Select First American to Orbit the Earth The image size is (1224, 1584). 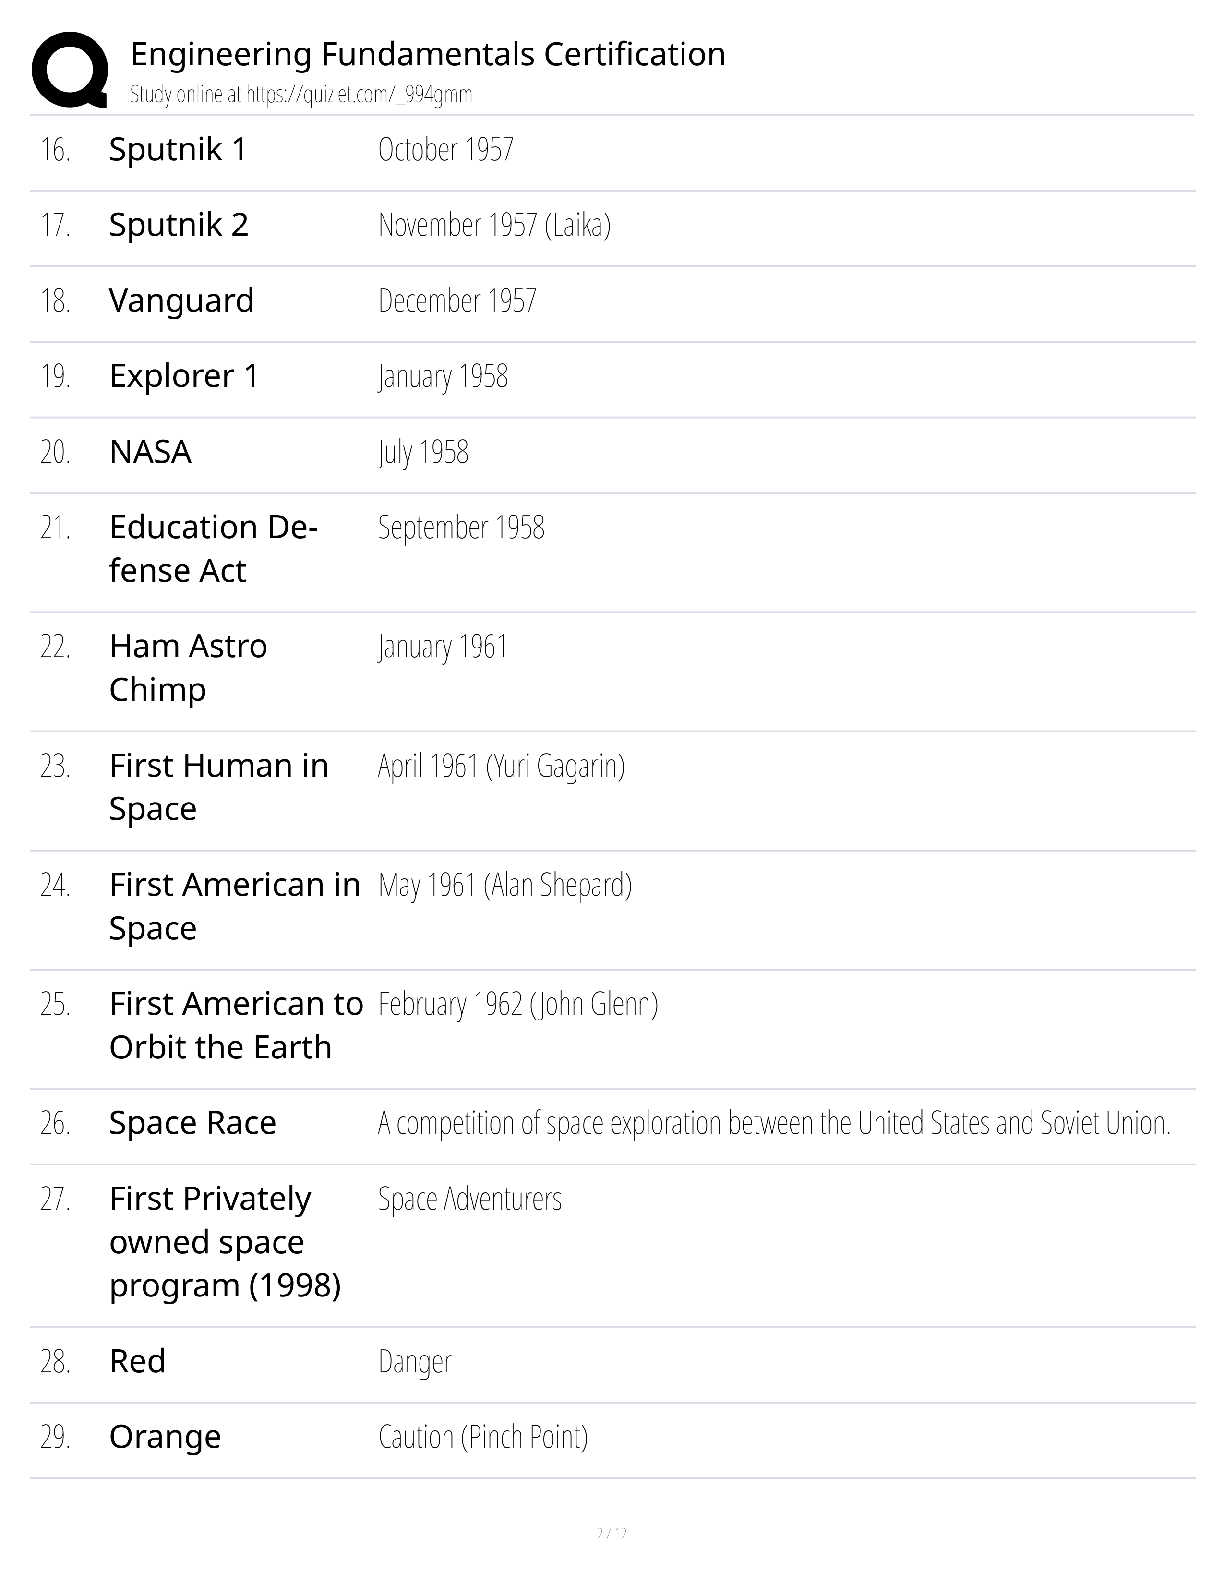pos(236,1025)
